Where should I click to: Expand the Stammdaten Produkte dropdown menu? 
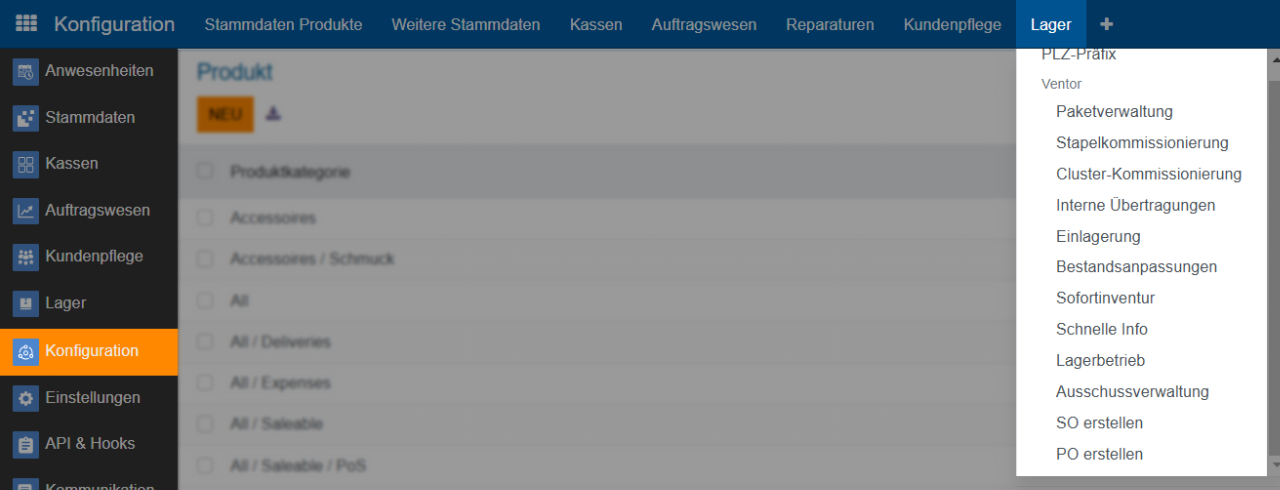click(x=283, y=24)
